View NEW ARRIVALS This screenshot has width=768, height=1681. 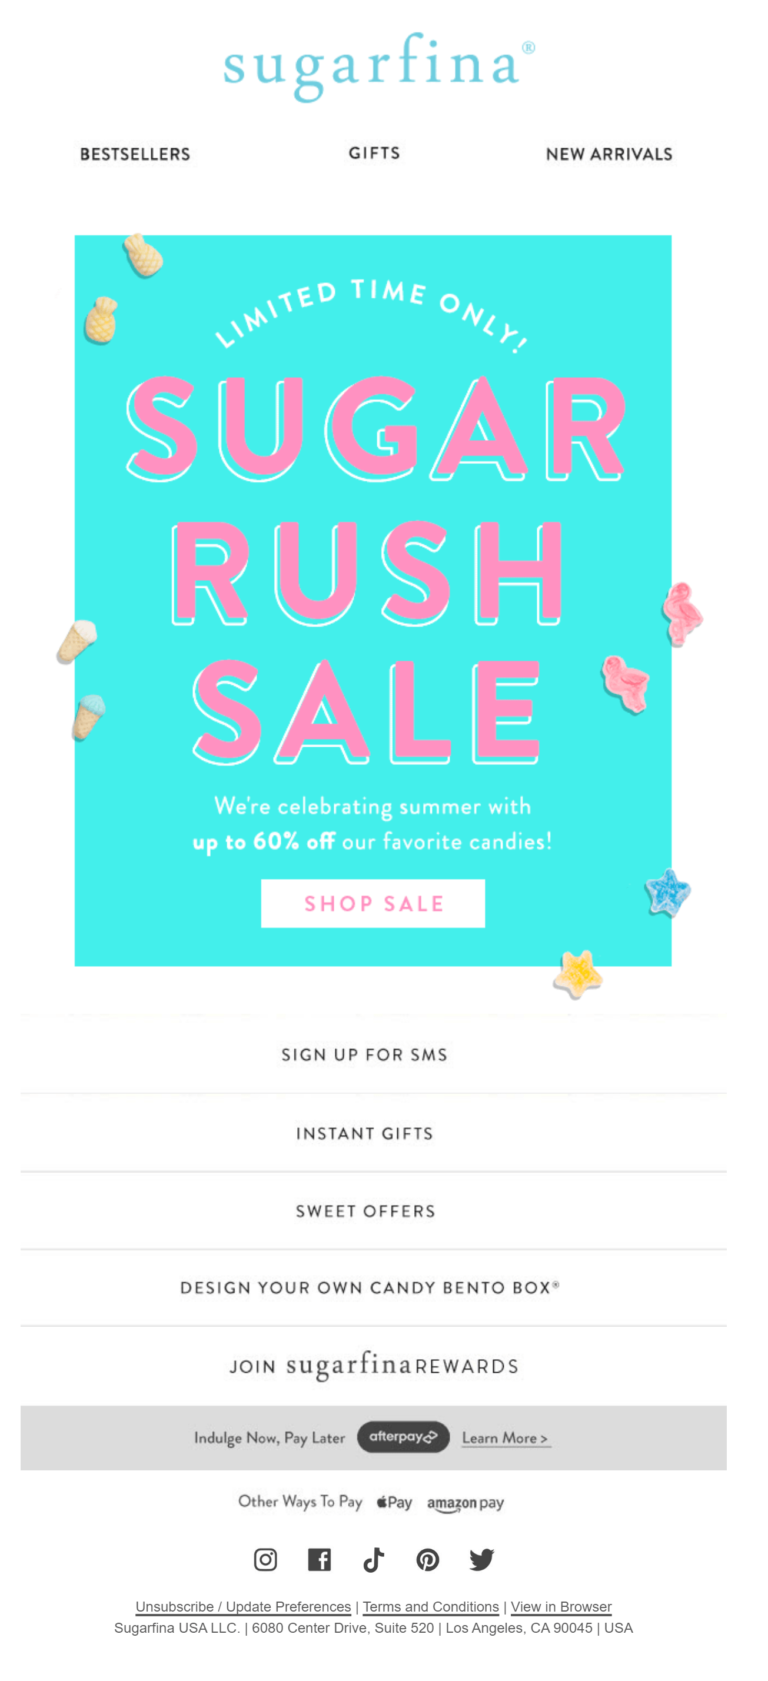[609, 154]
